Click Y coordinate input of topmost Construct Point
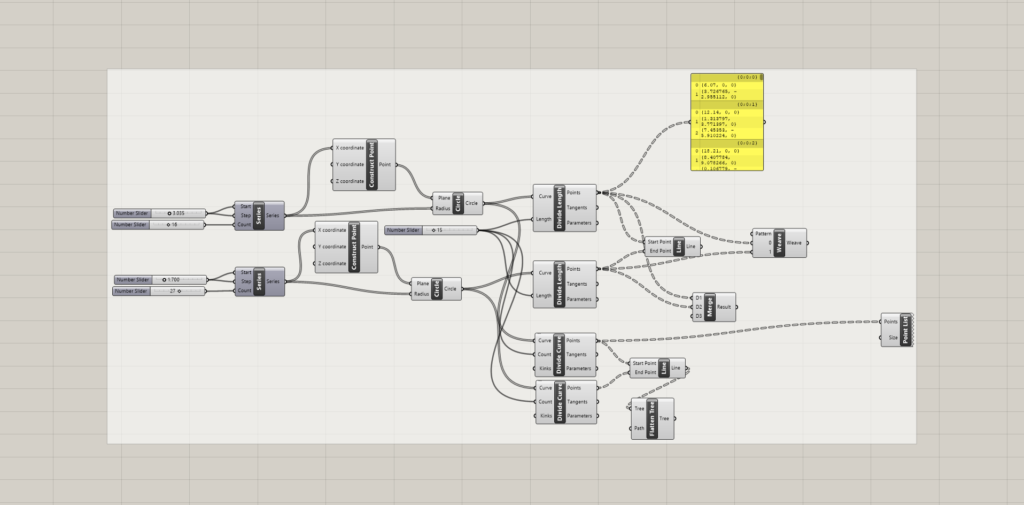 pyautogui.click(x=350, y=165)
